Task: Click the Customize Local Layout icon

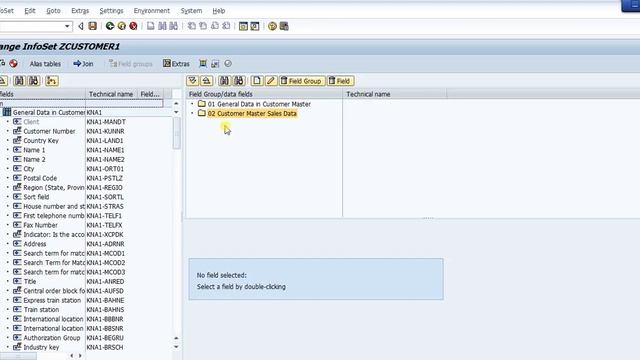Action: [x=284, y=26]
